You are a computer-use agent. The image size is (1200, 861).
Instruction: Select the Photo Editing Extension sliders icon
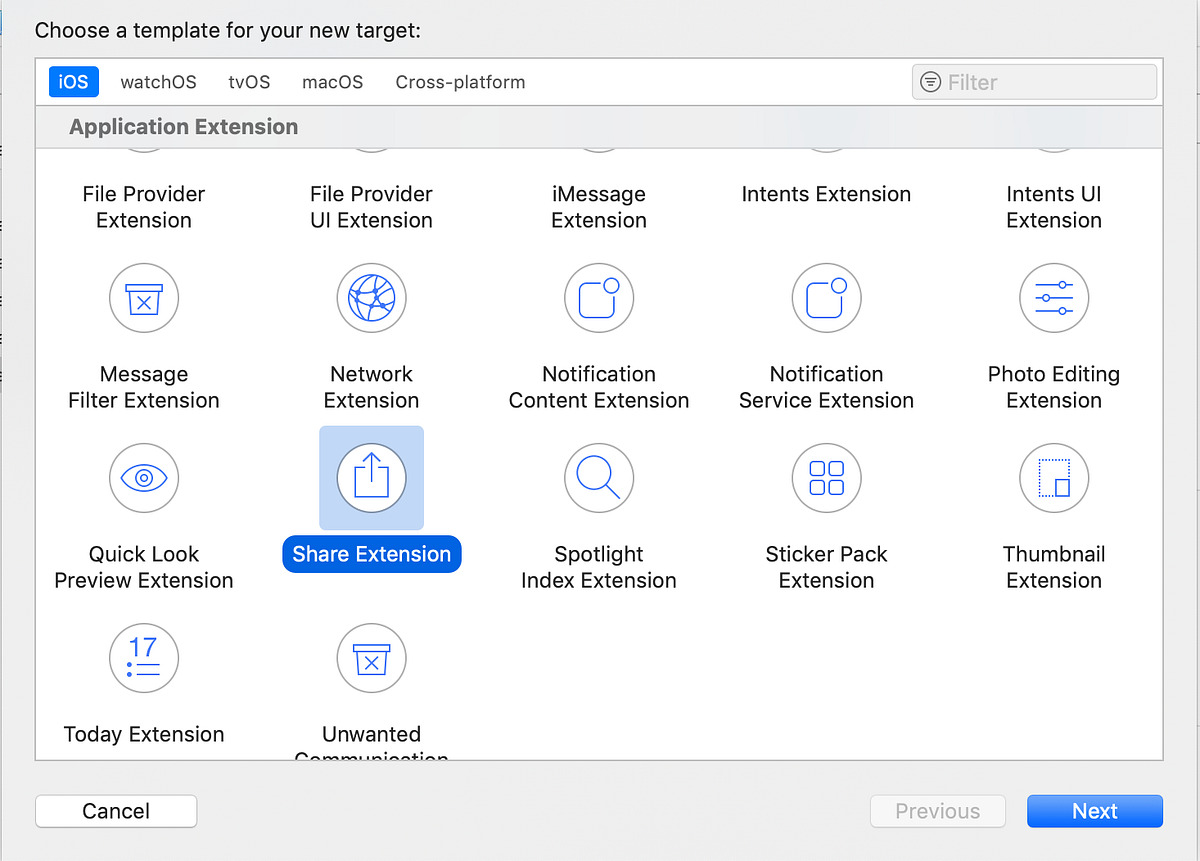(x=1054, y=298)
